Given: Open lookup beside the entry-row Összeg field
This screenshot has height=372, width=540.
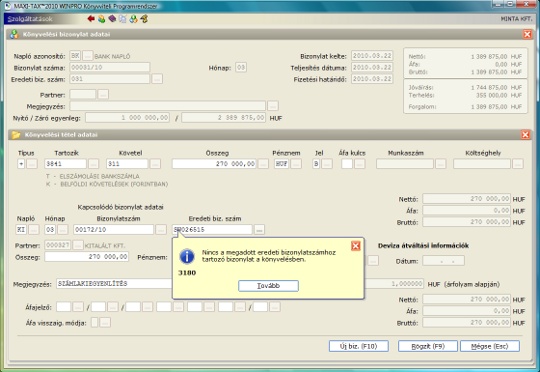Looking at the screenshot, I should tap(263, 164).
